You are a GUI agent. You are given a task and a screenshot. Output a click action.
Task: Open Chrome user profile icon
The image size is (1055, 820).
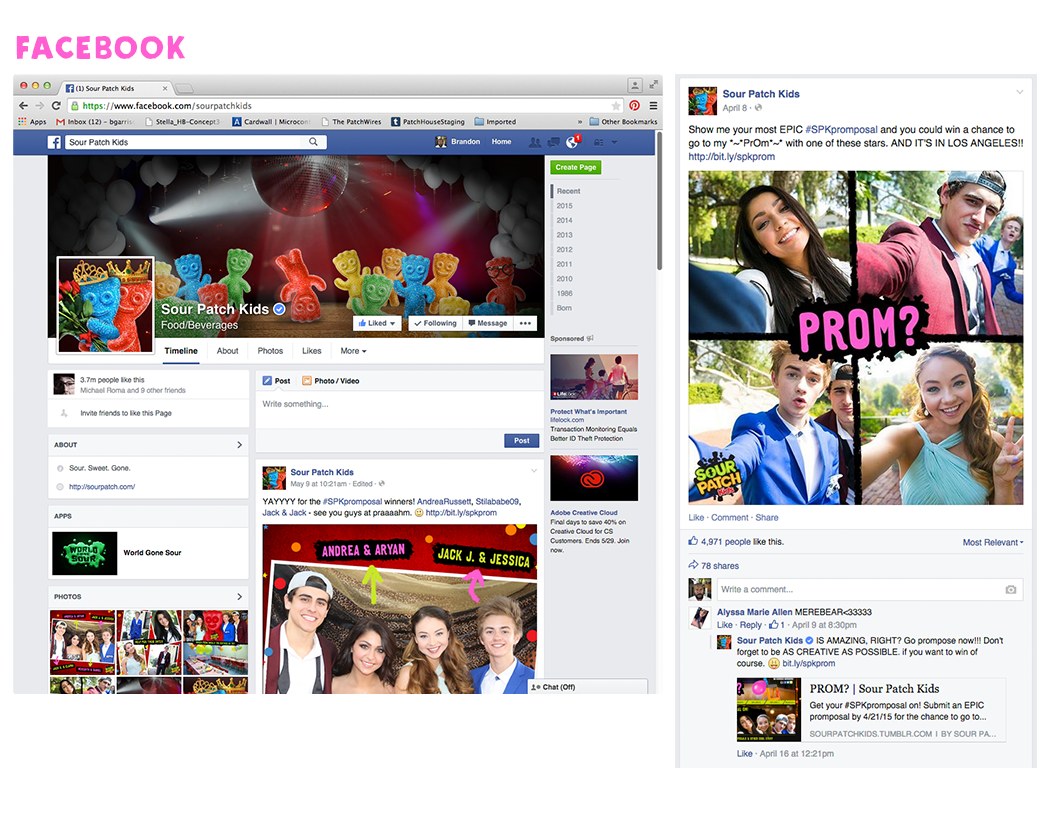(x=634, y=85)
